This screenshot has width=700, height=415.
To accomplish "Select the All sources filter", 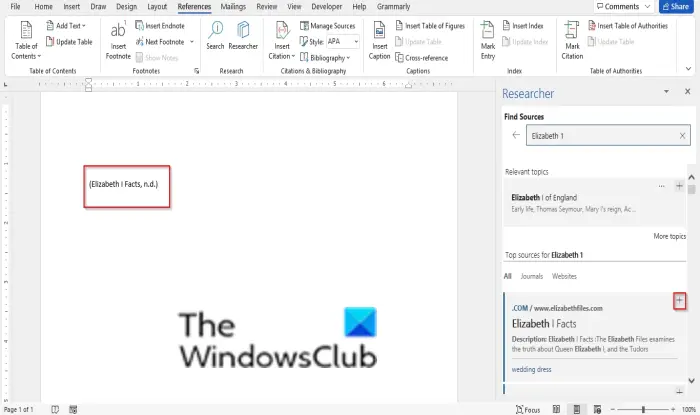I will pos(508,276).
